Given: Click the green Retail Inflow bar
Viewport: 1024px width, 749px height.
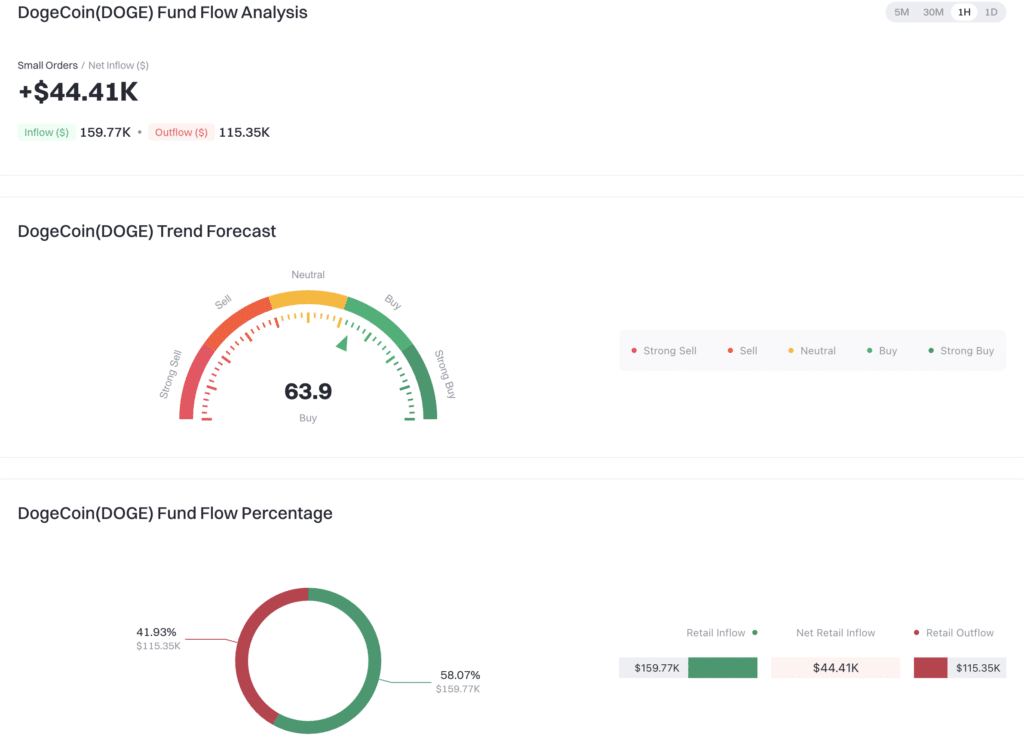Looking at the screenshot, I should (722, 667).
